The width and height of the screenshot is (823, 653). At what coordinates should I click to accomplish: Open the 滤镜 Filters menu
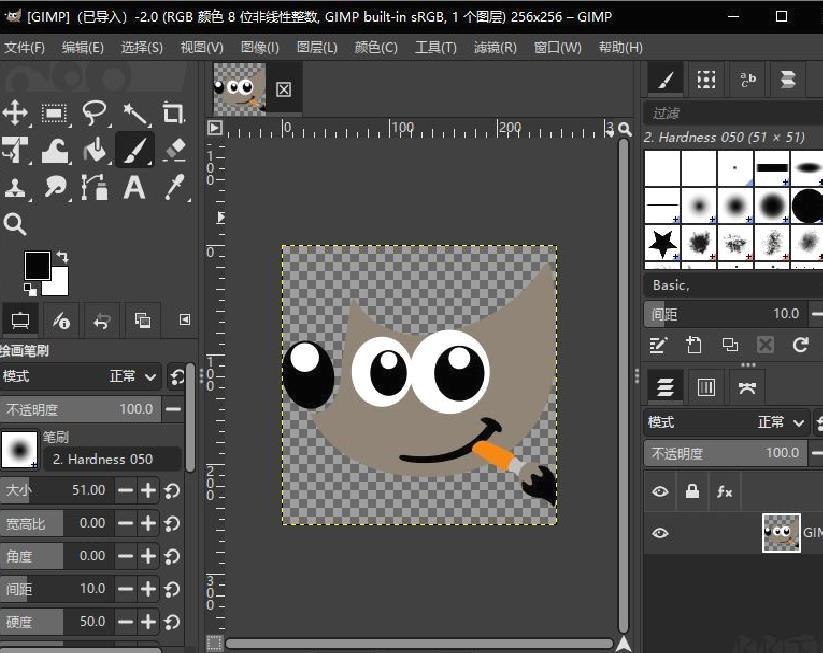495,47
